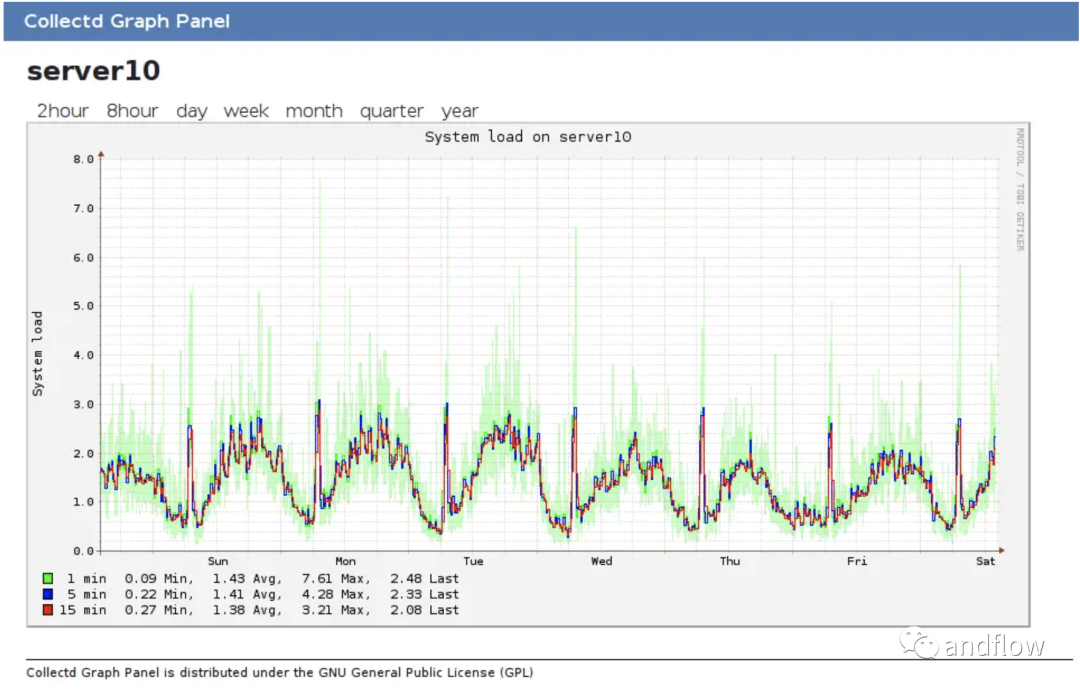Image resolution: width=1080 pixels, height=691 pixels.
Task: View the year time range
Action: coord(460,111)
